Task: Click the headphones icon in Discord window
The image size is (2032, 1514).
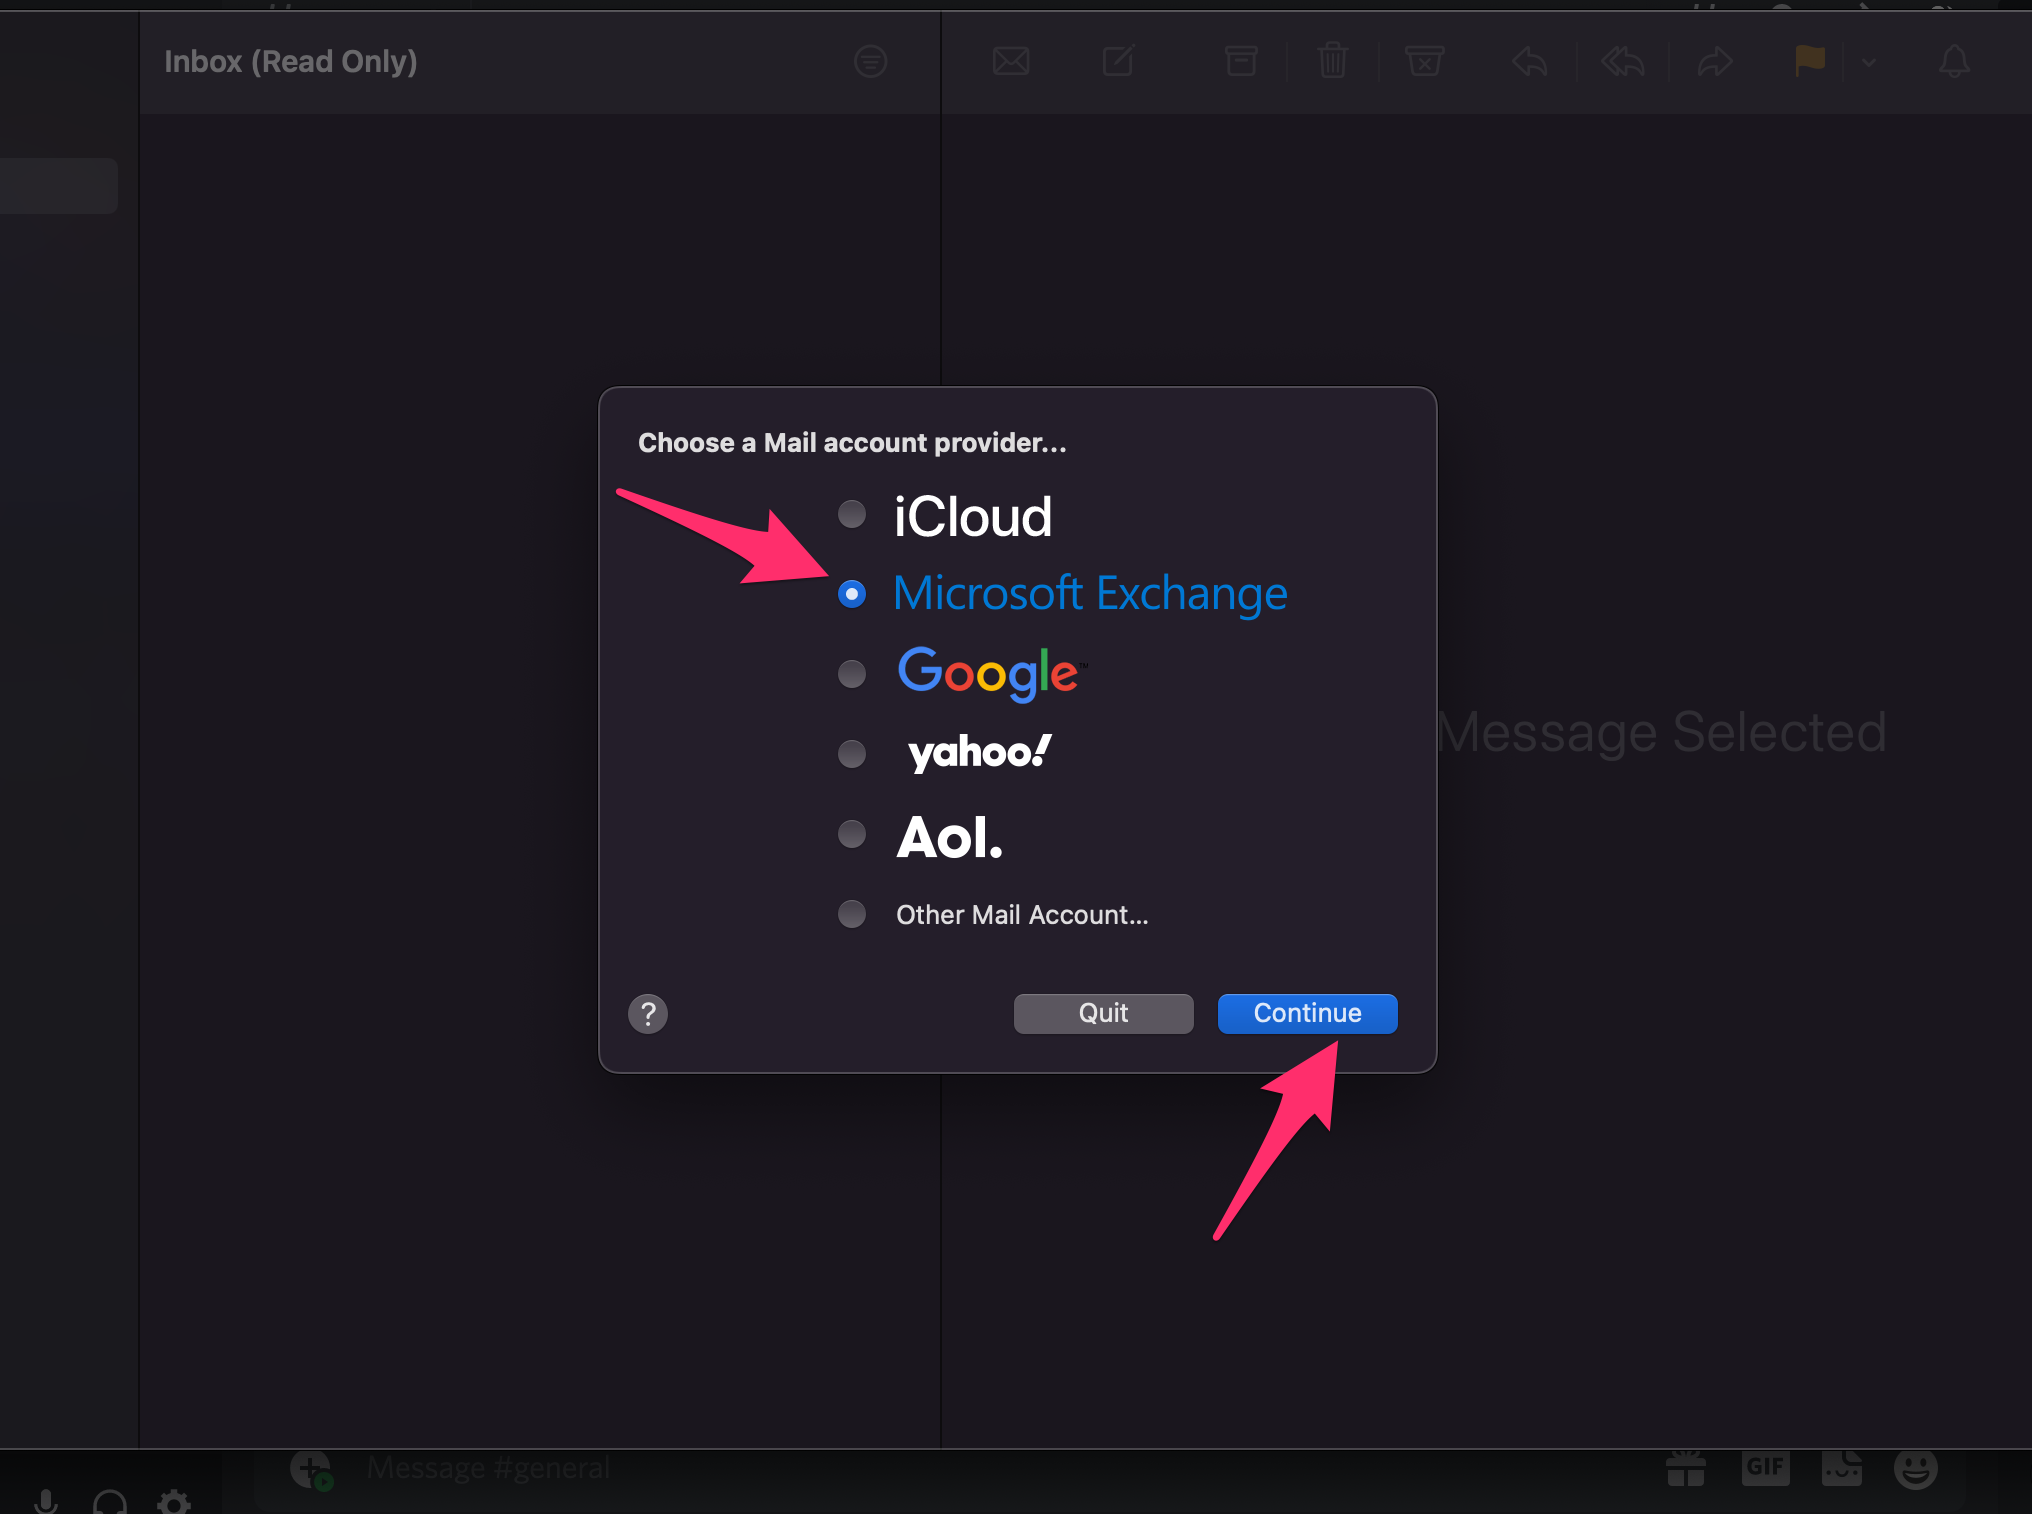Action: point(109,1502)
